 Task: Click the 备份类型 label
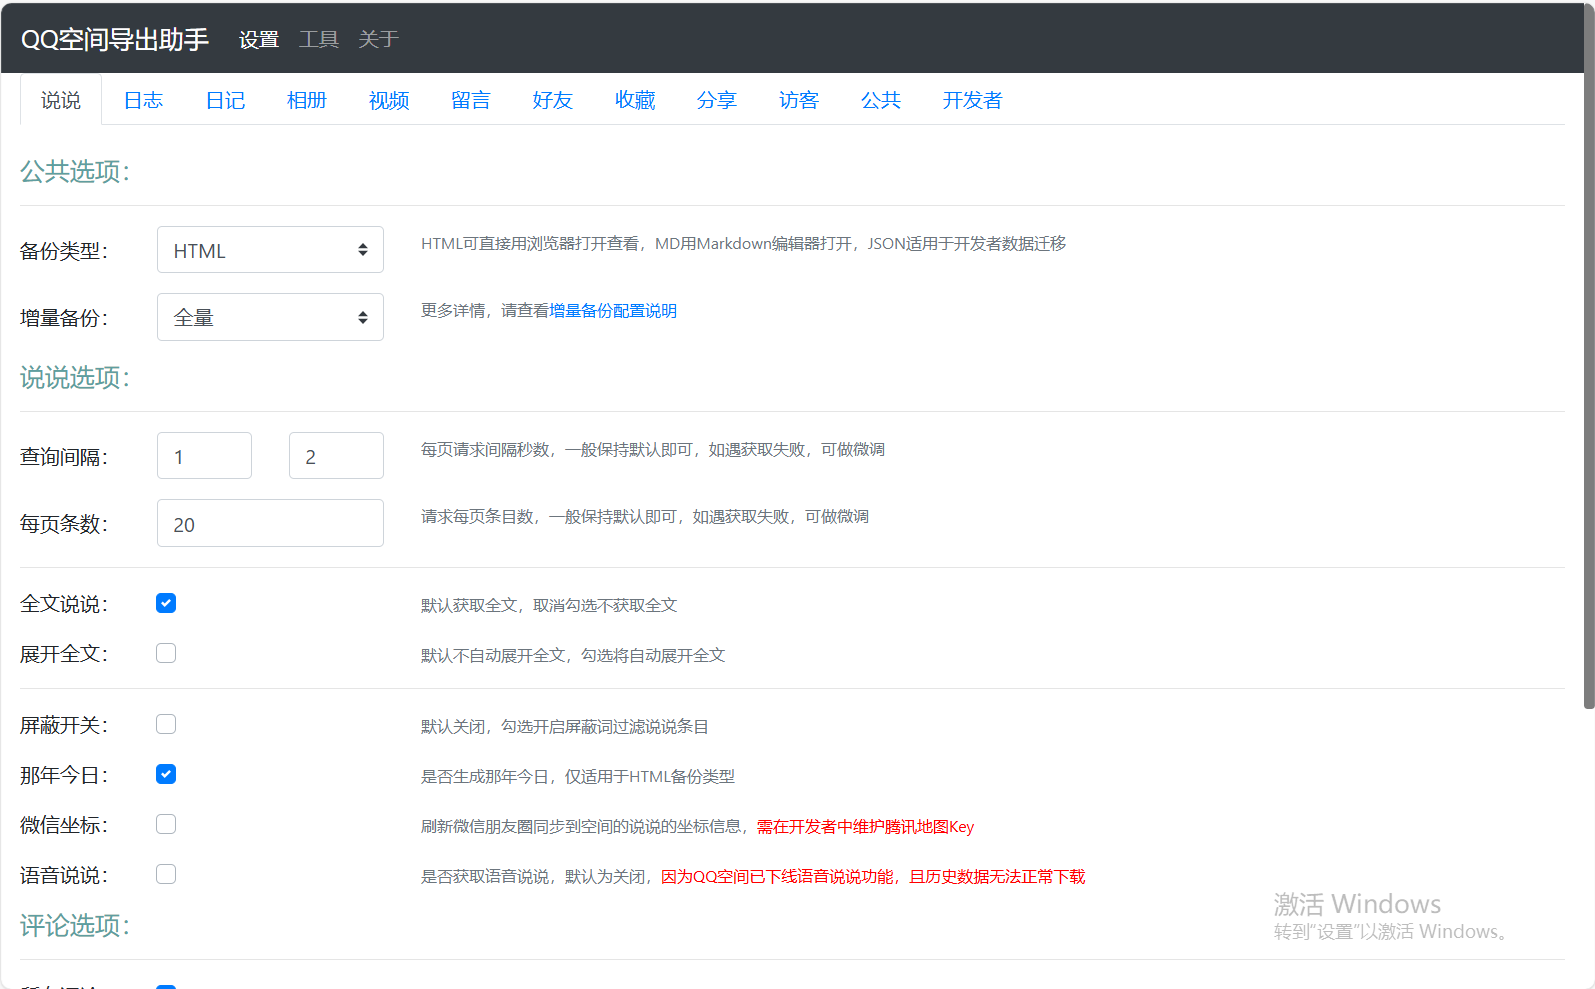point(64,251)
